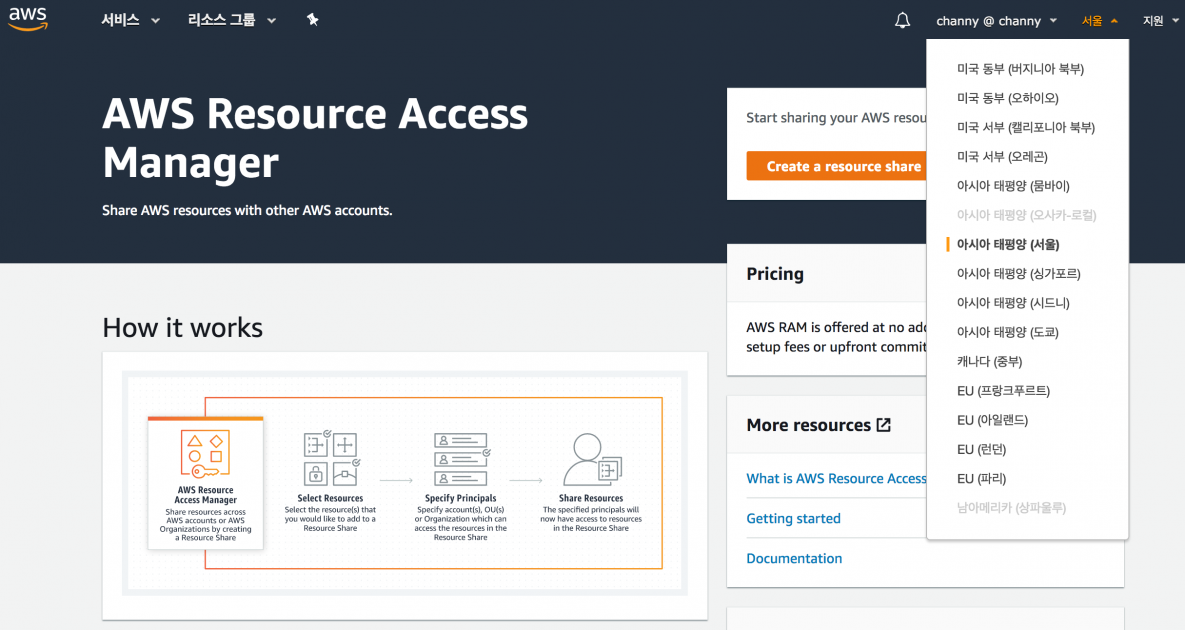This screenshot has width=1185, height=630.
Task: Open More resources external link icon
Action: click(883, 423)
